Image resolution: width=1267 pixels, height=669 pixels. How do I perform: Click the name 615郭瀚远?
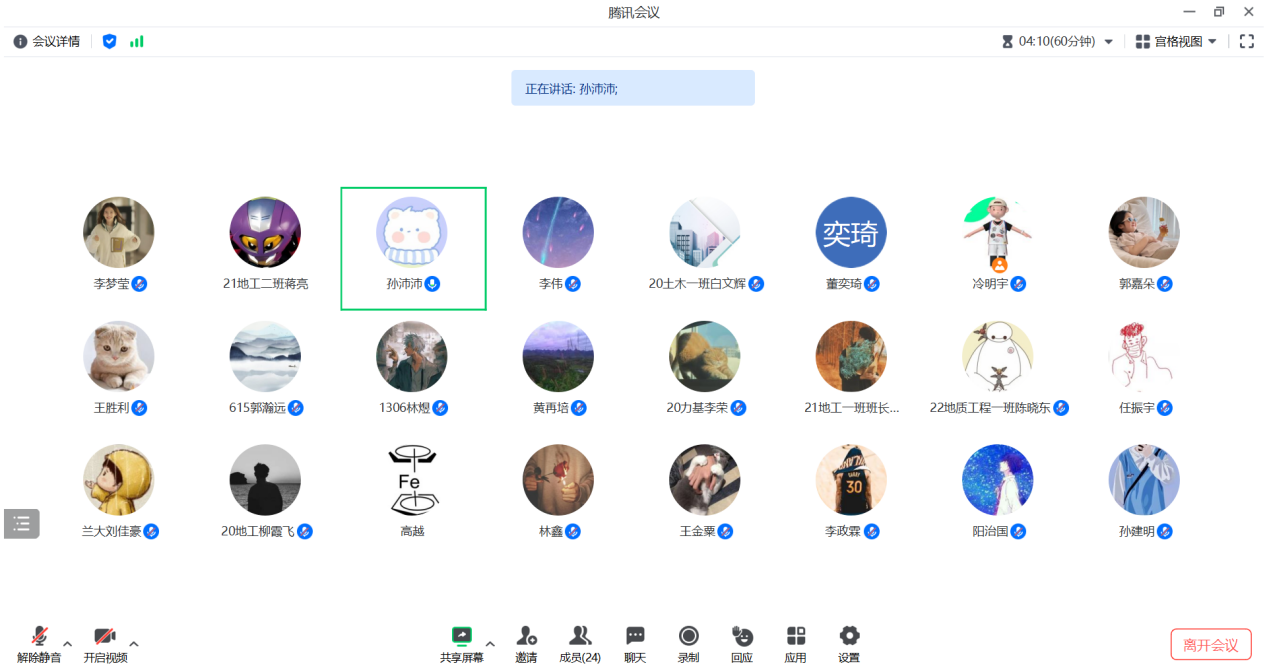(257, 408)
